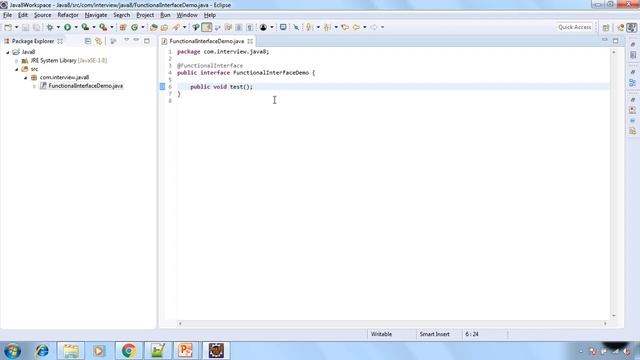Collapse the com.interview.java8 package node

(26, 78)
